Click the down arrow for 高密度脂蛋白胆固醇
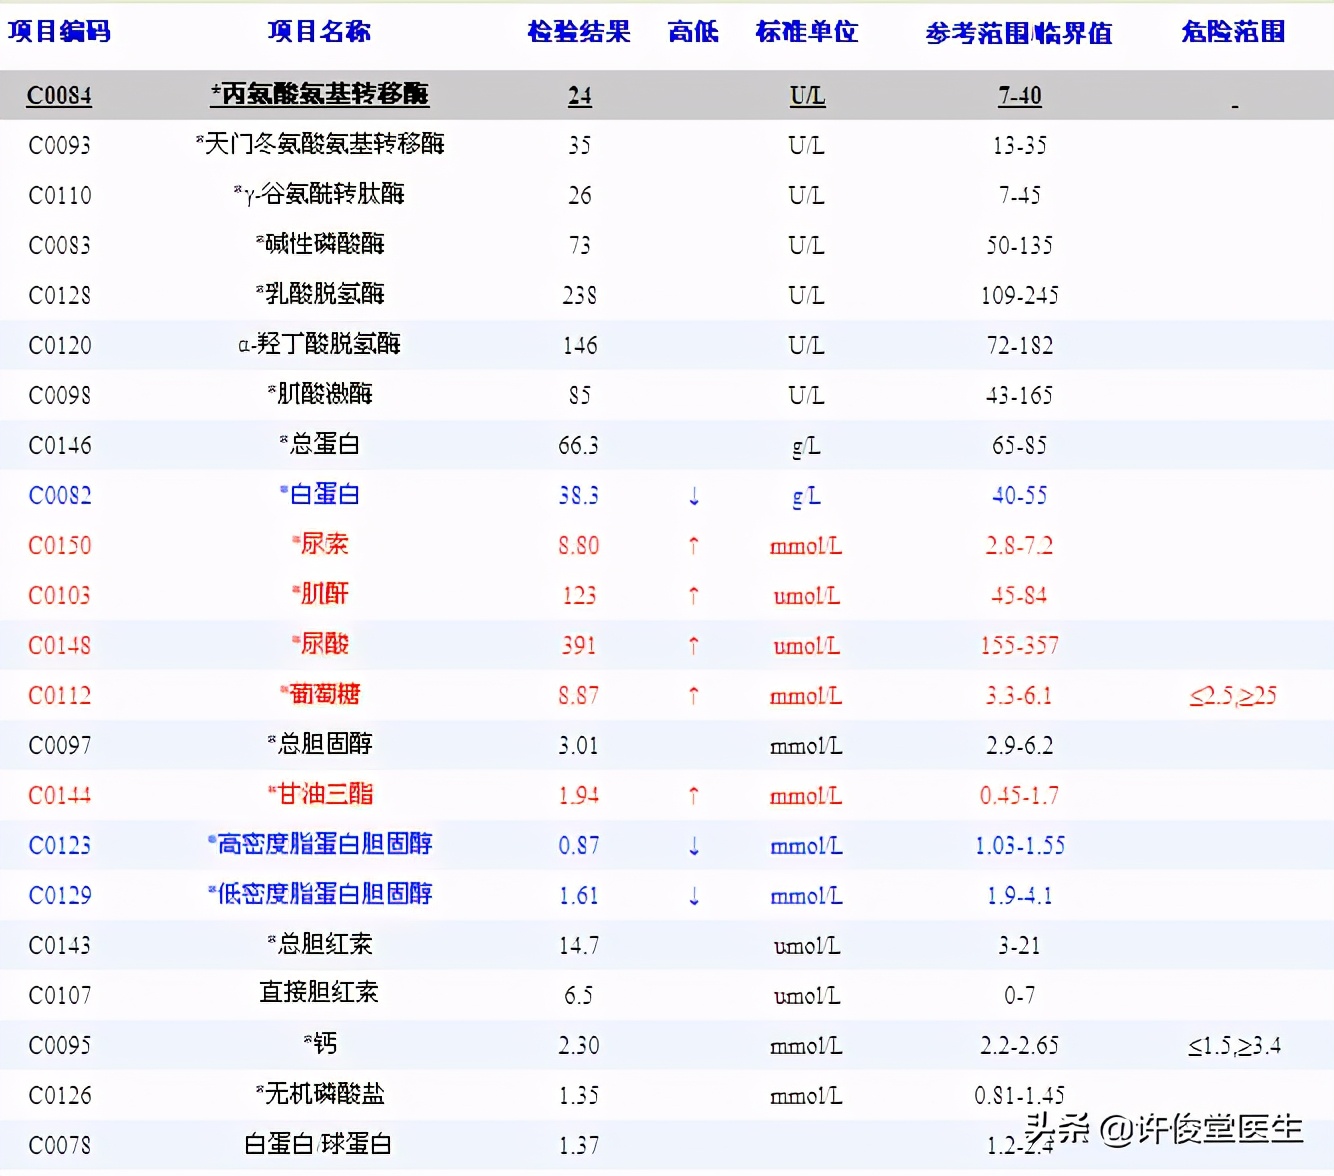Screen dimensions: 1334x1176 (692, 845)
